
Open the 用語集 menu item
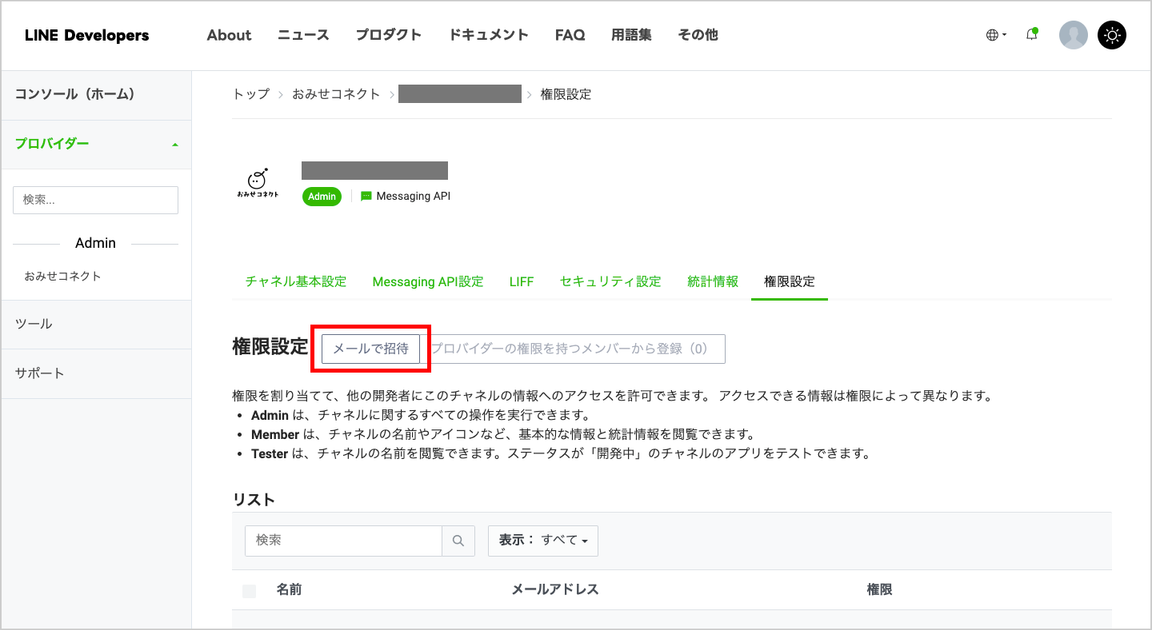tap(631, 35)
